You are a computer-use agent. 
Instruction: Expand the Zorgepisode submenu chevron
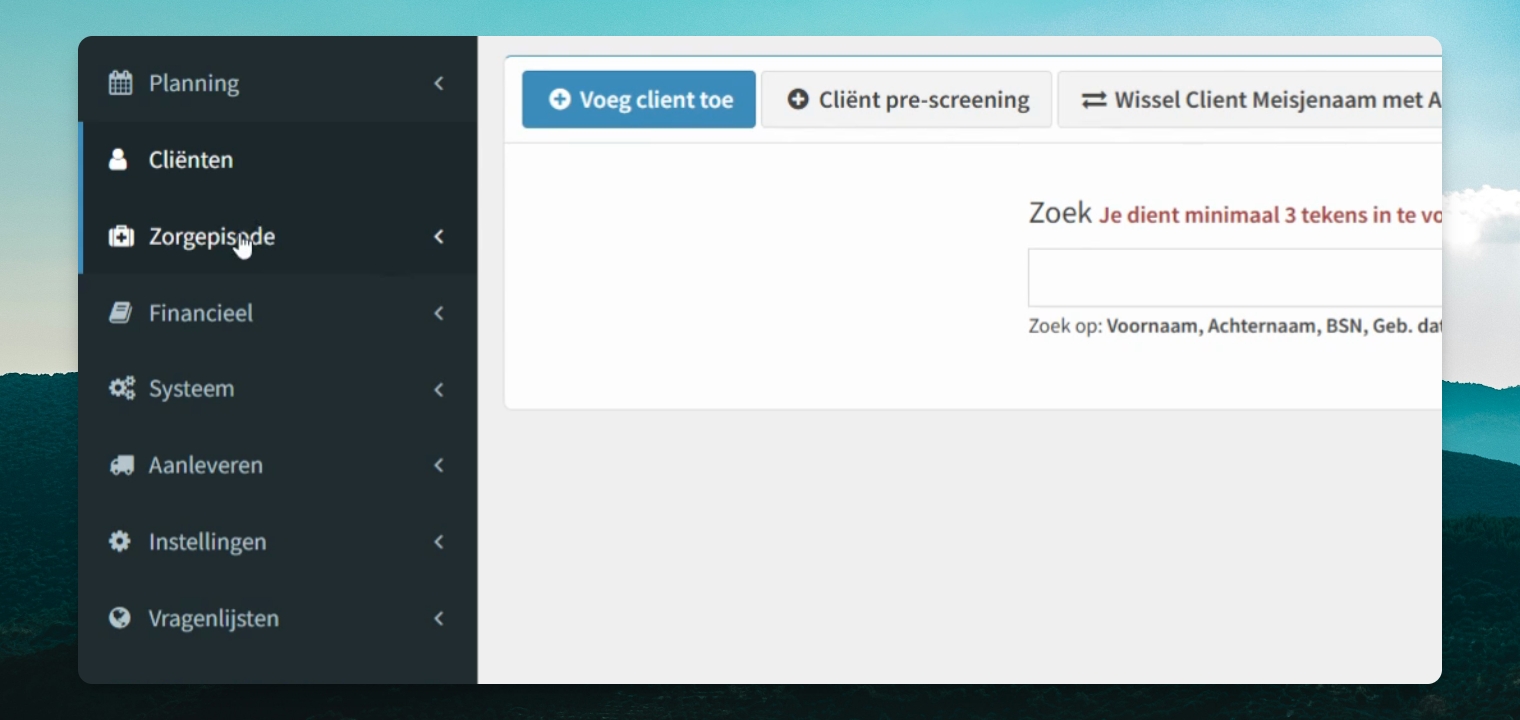(x=438, y=237)
